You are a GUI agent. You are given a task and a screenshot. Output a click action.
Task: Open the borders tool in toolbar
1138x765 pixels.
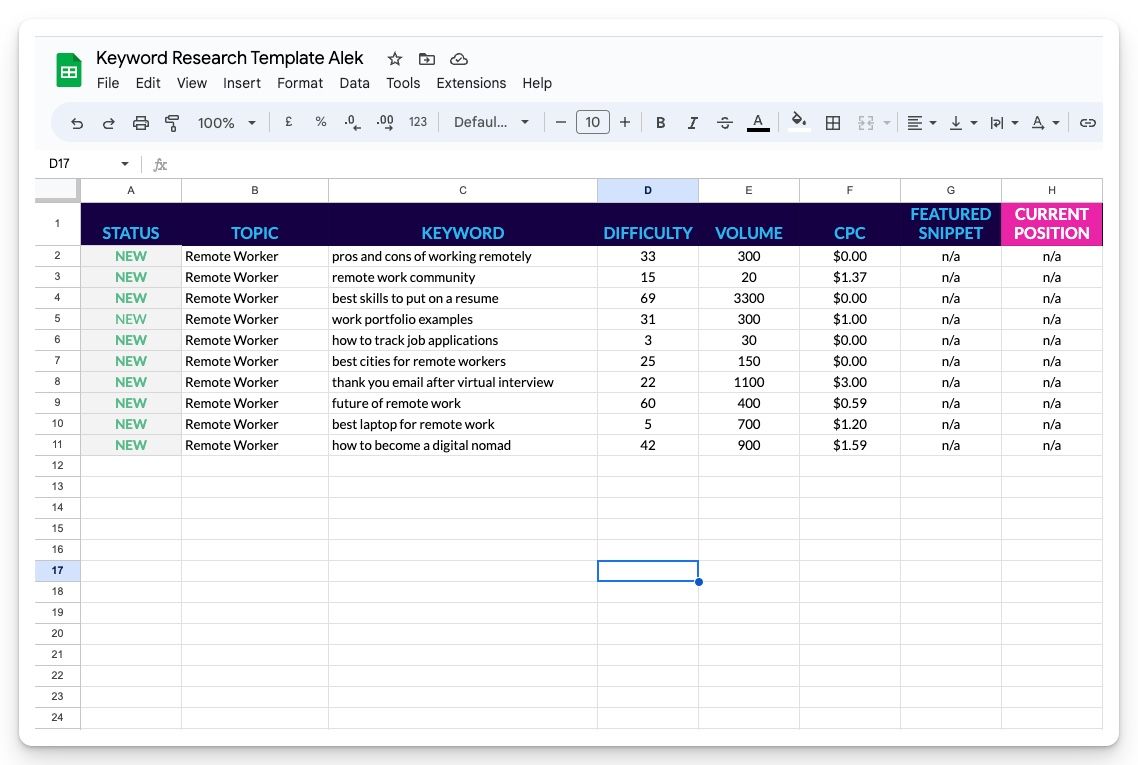pyautogui.click(x=833, y=123)
